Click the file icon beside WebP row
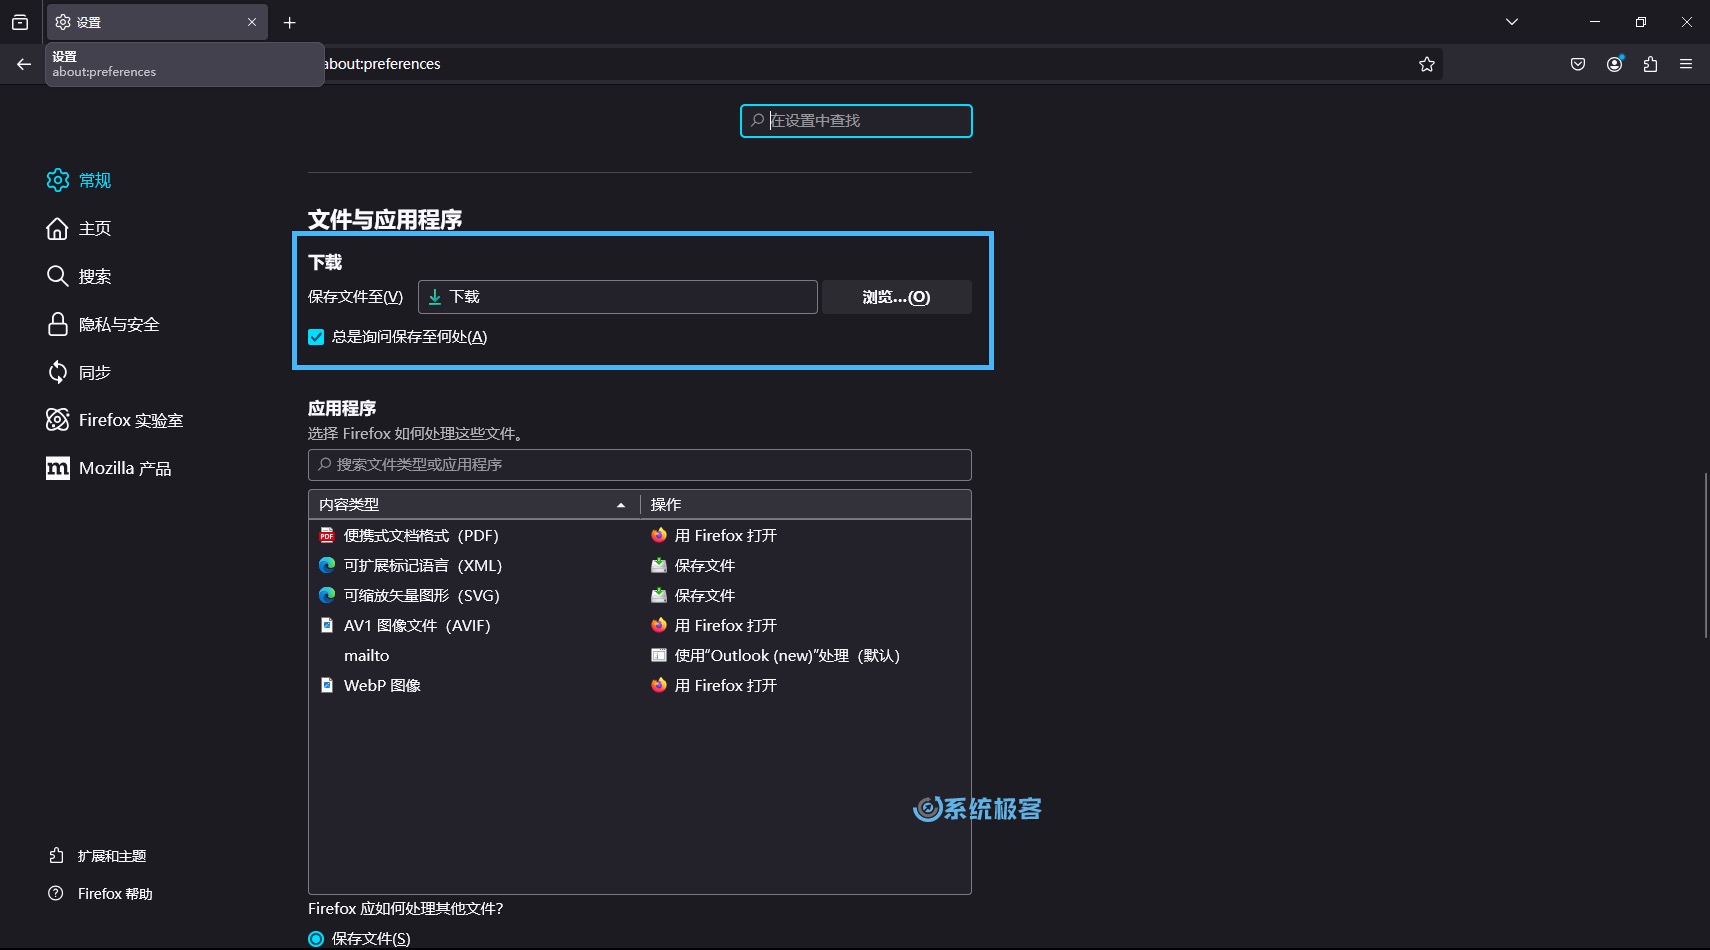 click(x=327, y=685)
